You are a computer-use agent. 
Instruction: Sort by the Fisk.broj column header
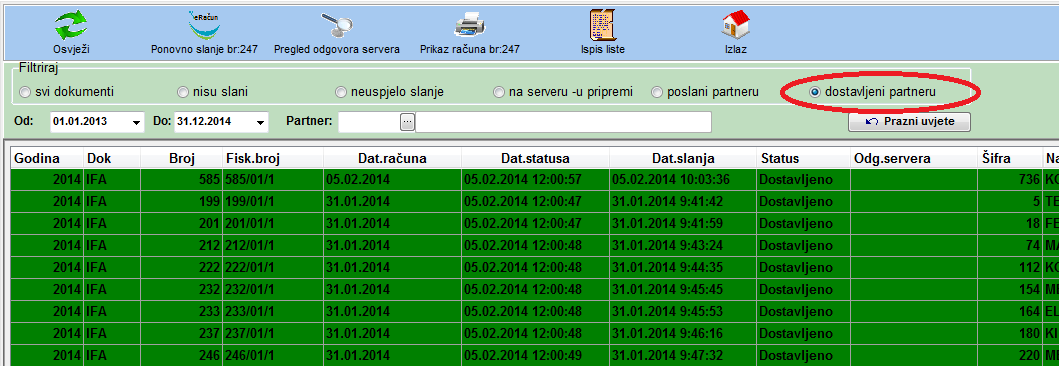[x=273, y=159]
